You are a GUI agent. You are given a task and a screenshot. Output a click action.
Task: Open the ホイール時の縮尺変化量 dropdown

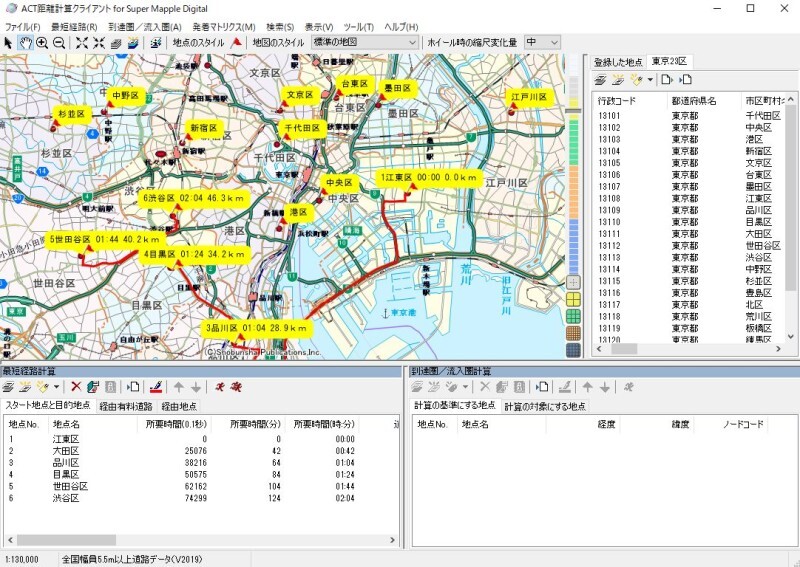555,43
